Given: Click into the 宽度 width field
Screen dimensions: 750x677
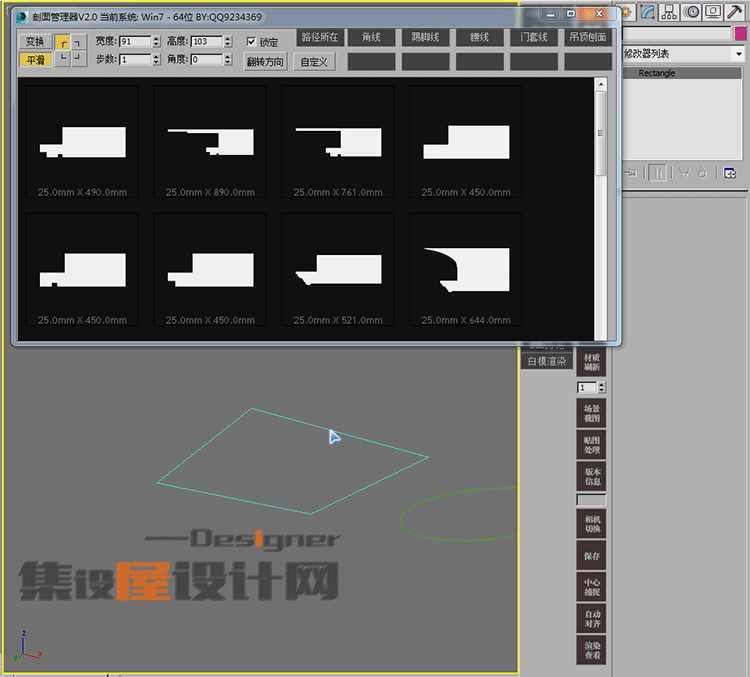Looking at the screenshot, I should [x=135, y=42].
